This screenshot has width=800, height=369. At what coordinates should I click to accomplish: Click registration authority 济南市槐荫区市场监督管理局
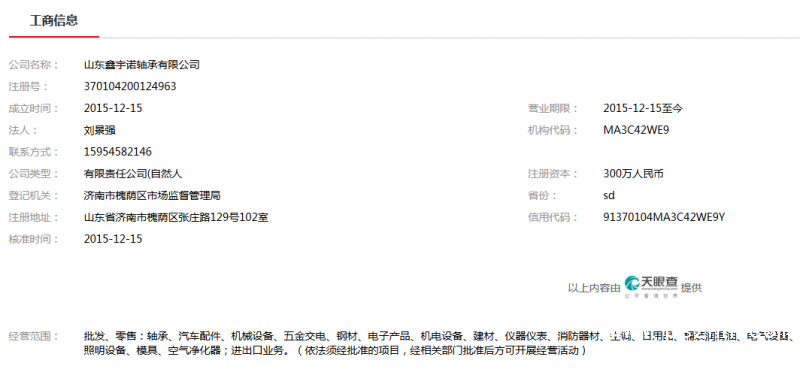152,195
